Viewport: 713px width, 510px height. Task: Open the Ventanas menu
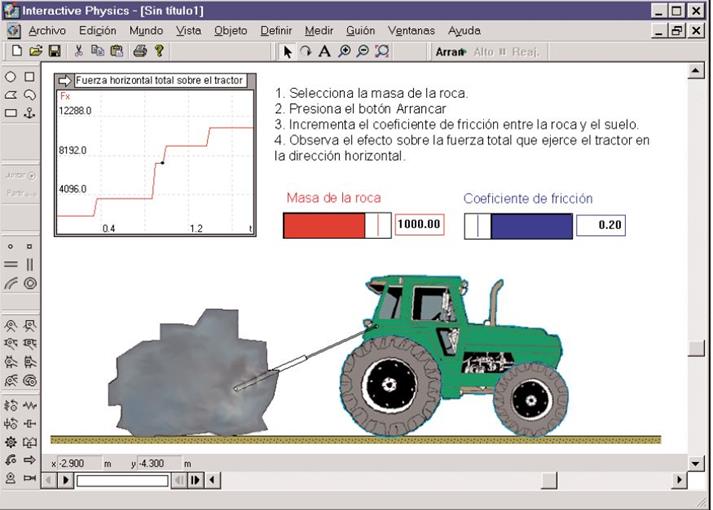pos(412,31)
